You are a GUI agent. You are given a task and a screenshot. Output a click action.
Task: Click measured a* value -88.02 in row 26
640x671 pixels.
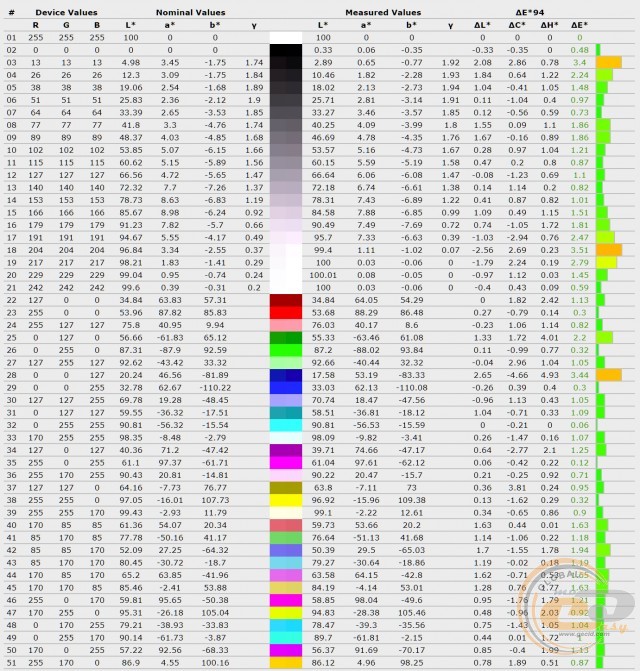(366, 350)
